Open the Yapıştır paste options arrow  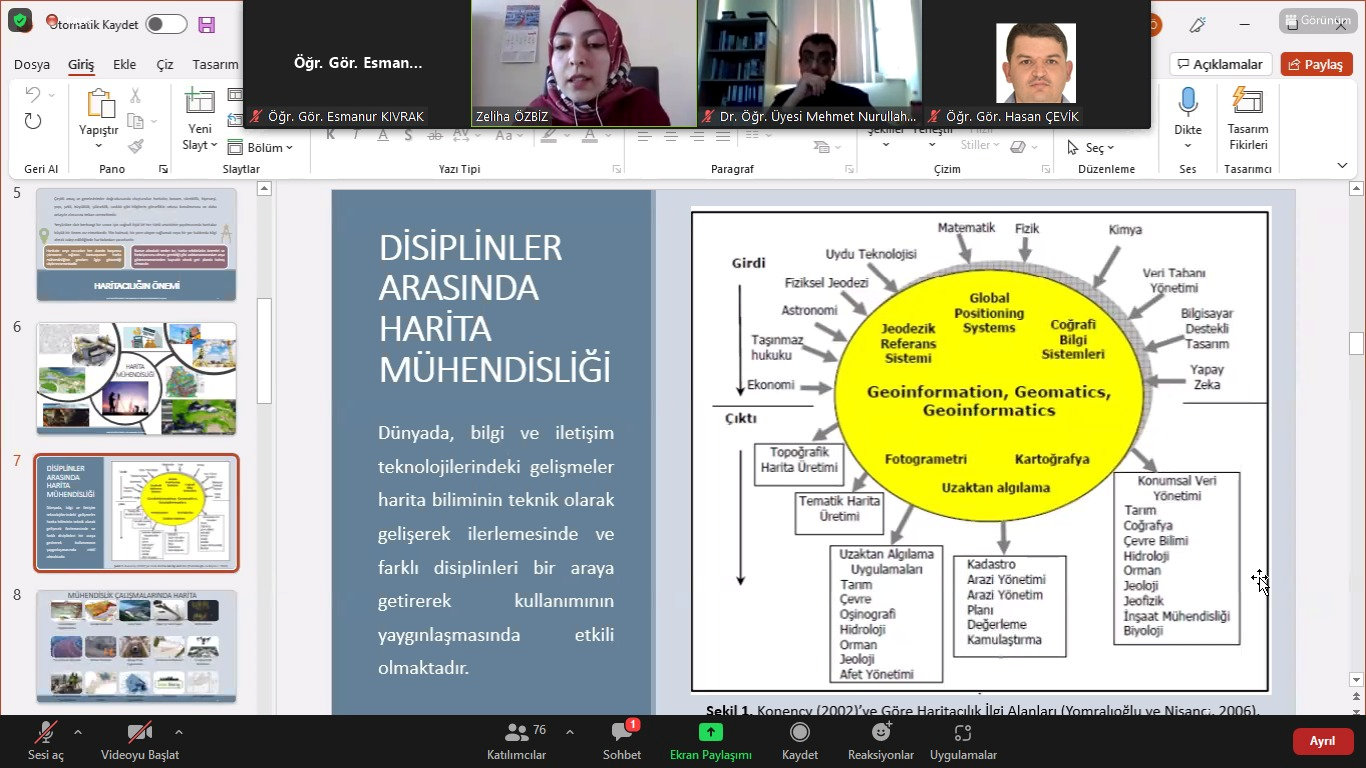(x=99, y=145)
